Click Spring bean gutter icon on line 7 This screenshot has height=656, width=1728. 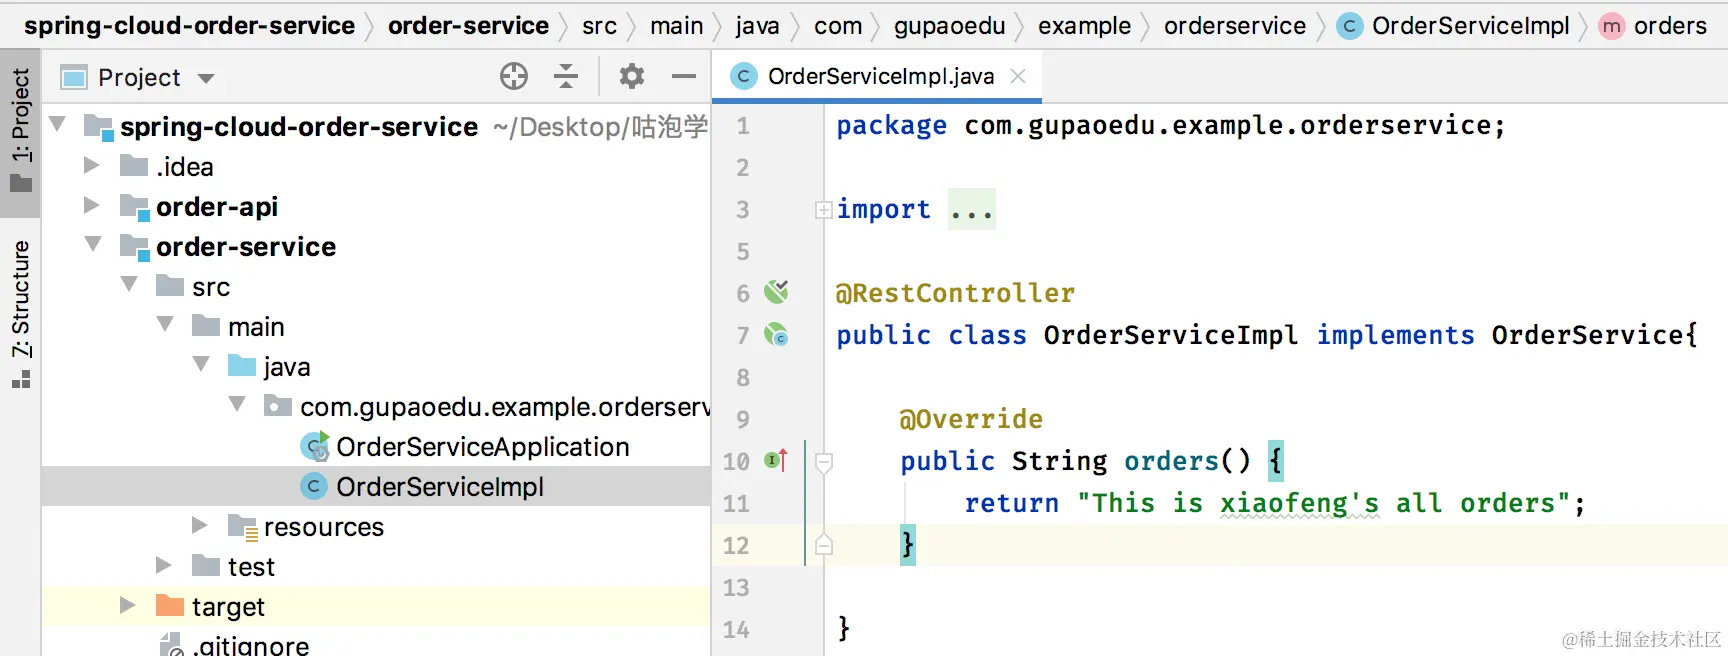click(x=776, y=334)
